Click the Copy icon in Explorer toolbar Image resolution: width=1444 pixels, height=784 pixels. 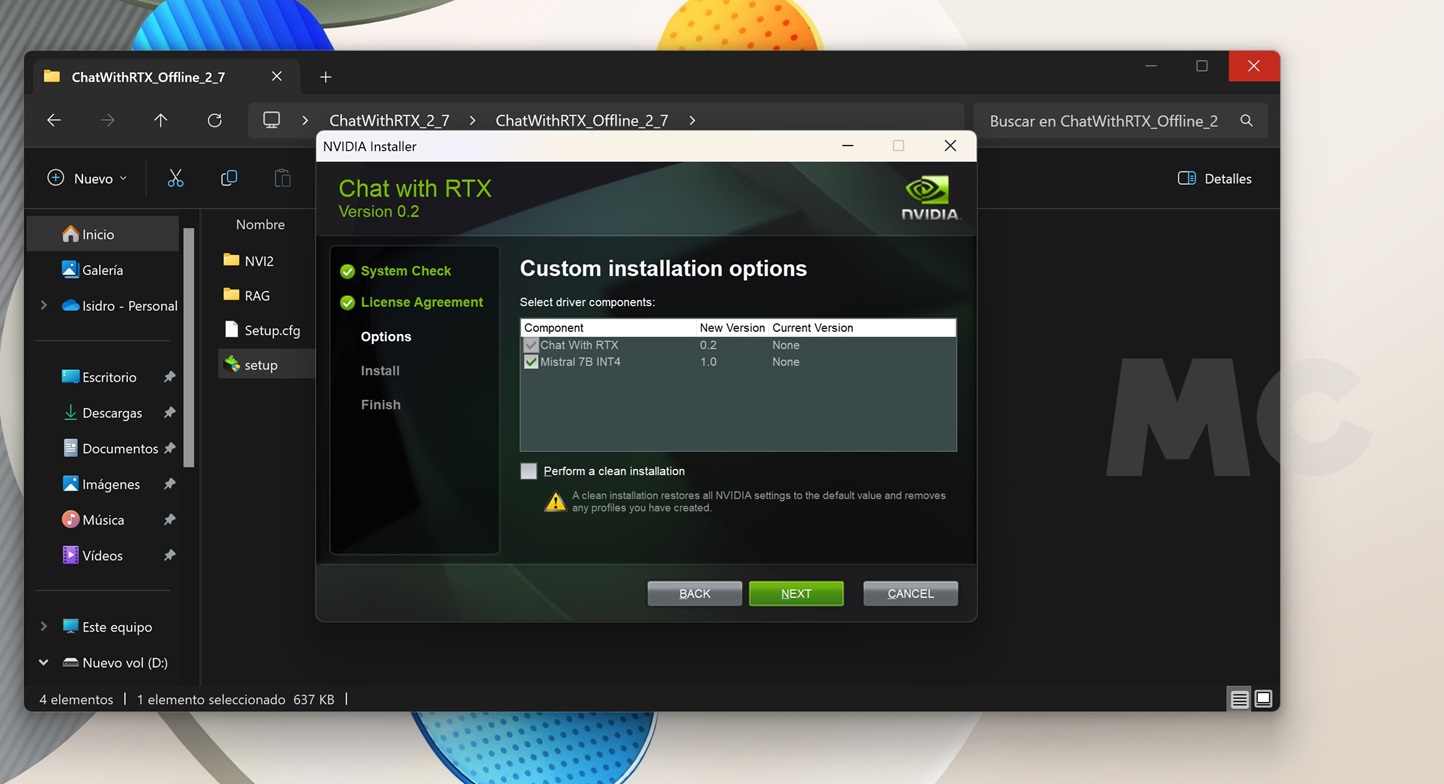(x=229, y=178)
